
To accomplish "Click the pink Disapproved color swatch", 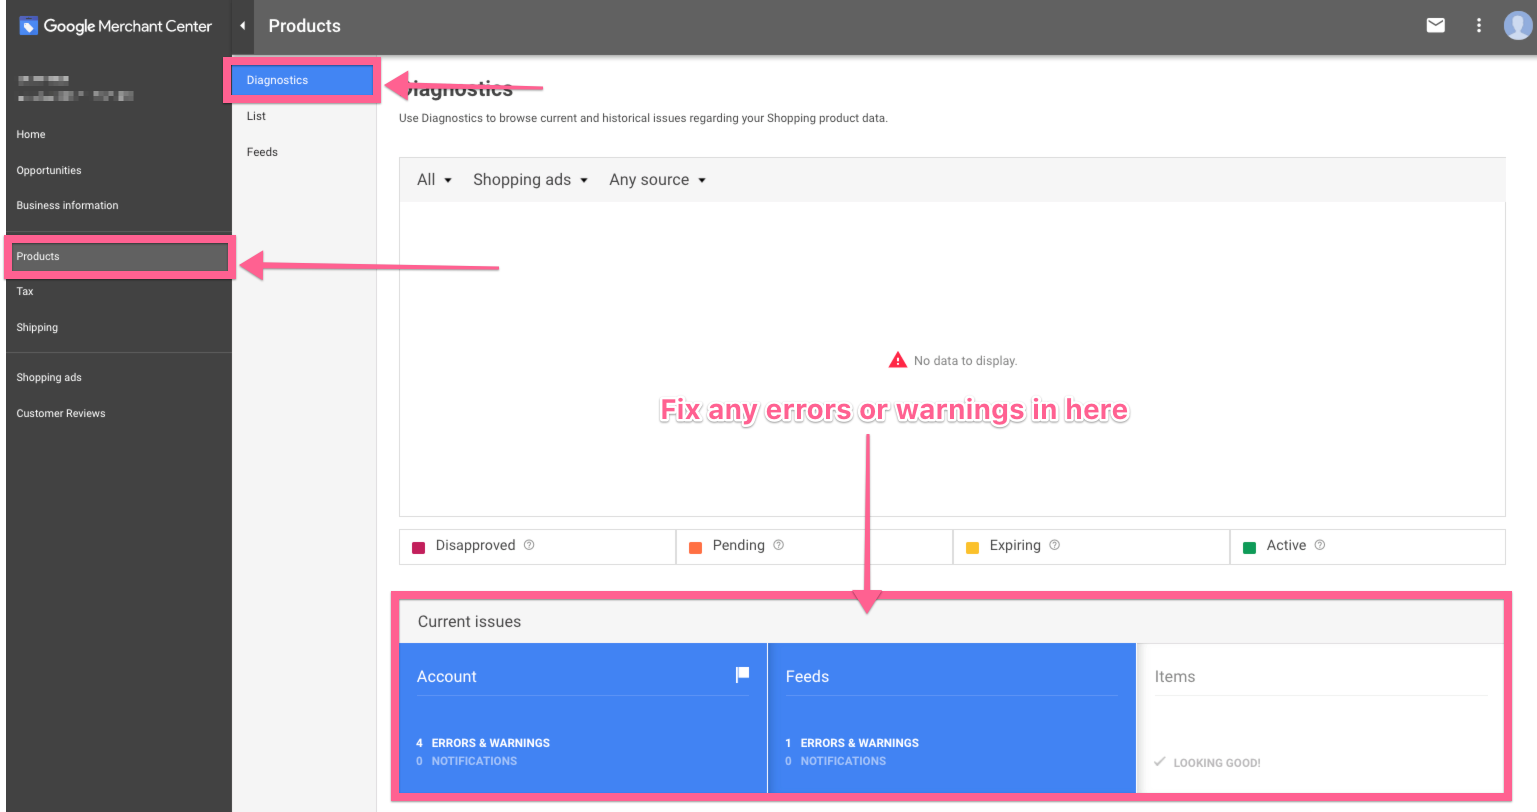I will click(419, 547).
